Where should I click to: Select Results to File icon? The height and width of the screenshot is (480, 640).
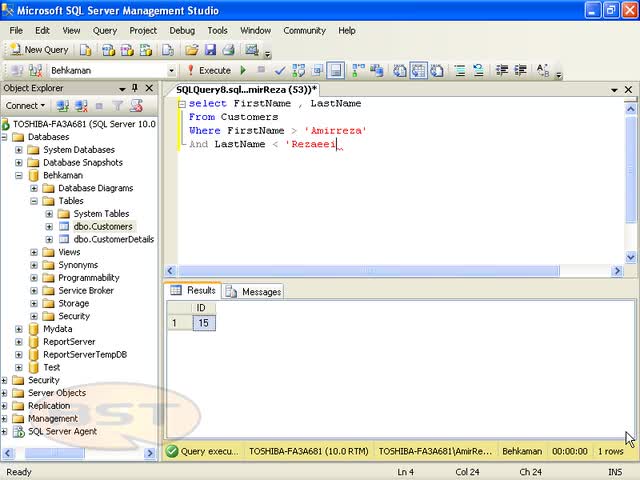pos(437,71)
